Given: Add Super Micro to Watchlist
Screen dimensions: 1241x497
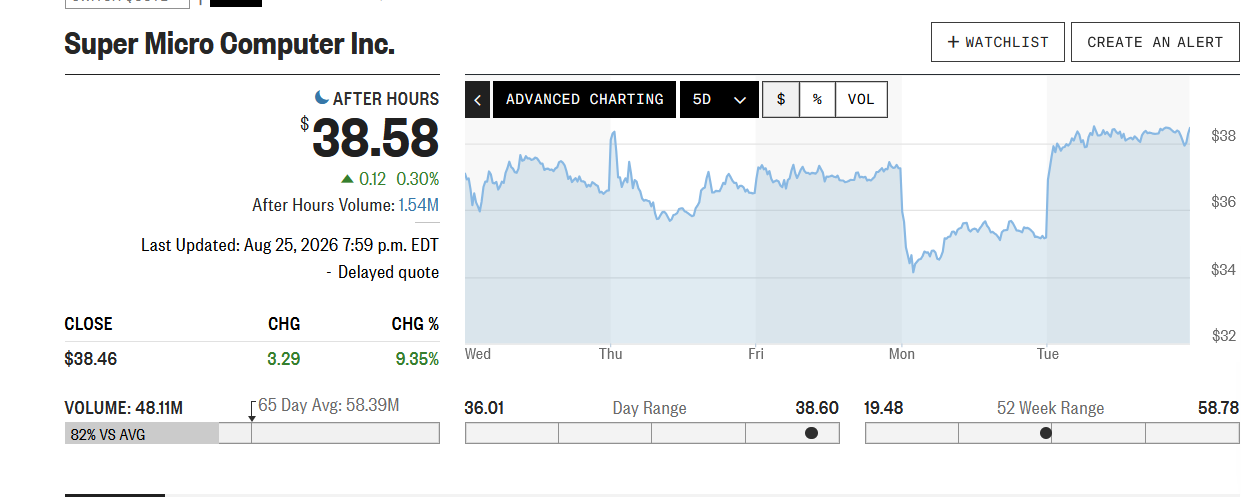Looking at the screenshot, I should (998, 42).
